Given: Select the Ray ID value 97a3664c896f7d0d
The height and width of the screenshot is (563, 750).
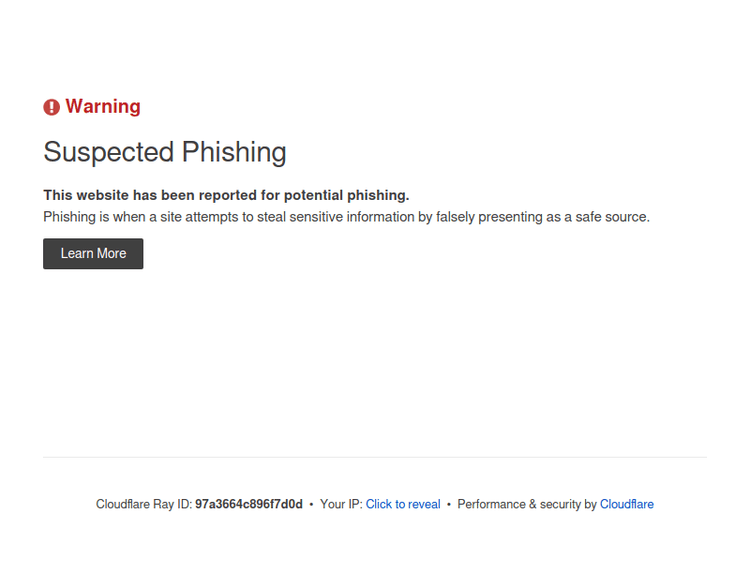Looking at the screenshot, I should pos(248,504).
